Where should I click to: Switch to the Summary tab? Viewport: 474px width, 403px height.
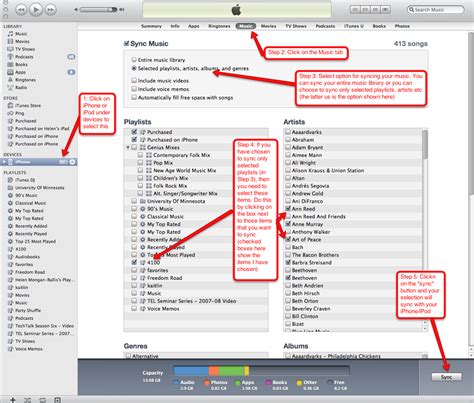pyautogui.click(x=151, y=26)
